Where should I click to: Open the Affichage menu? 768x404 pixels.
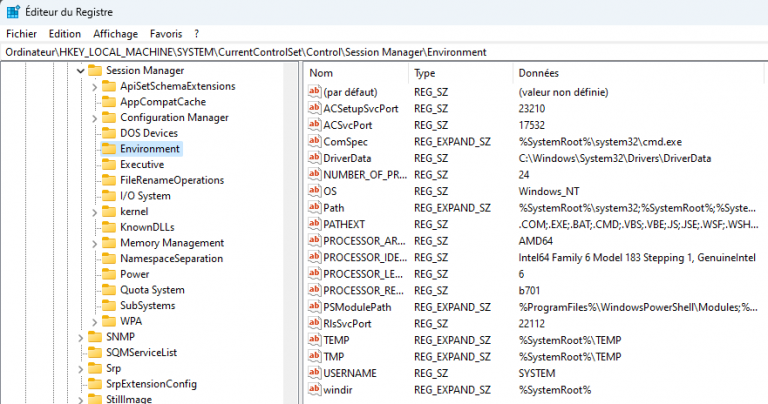pos(116,34)
